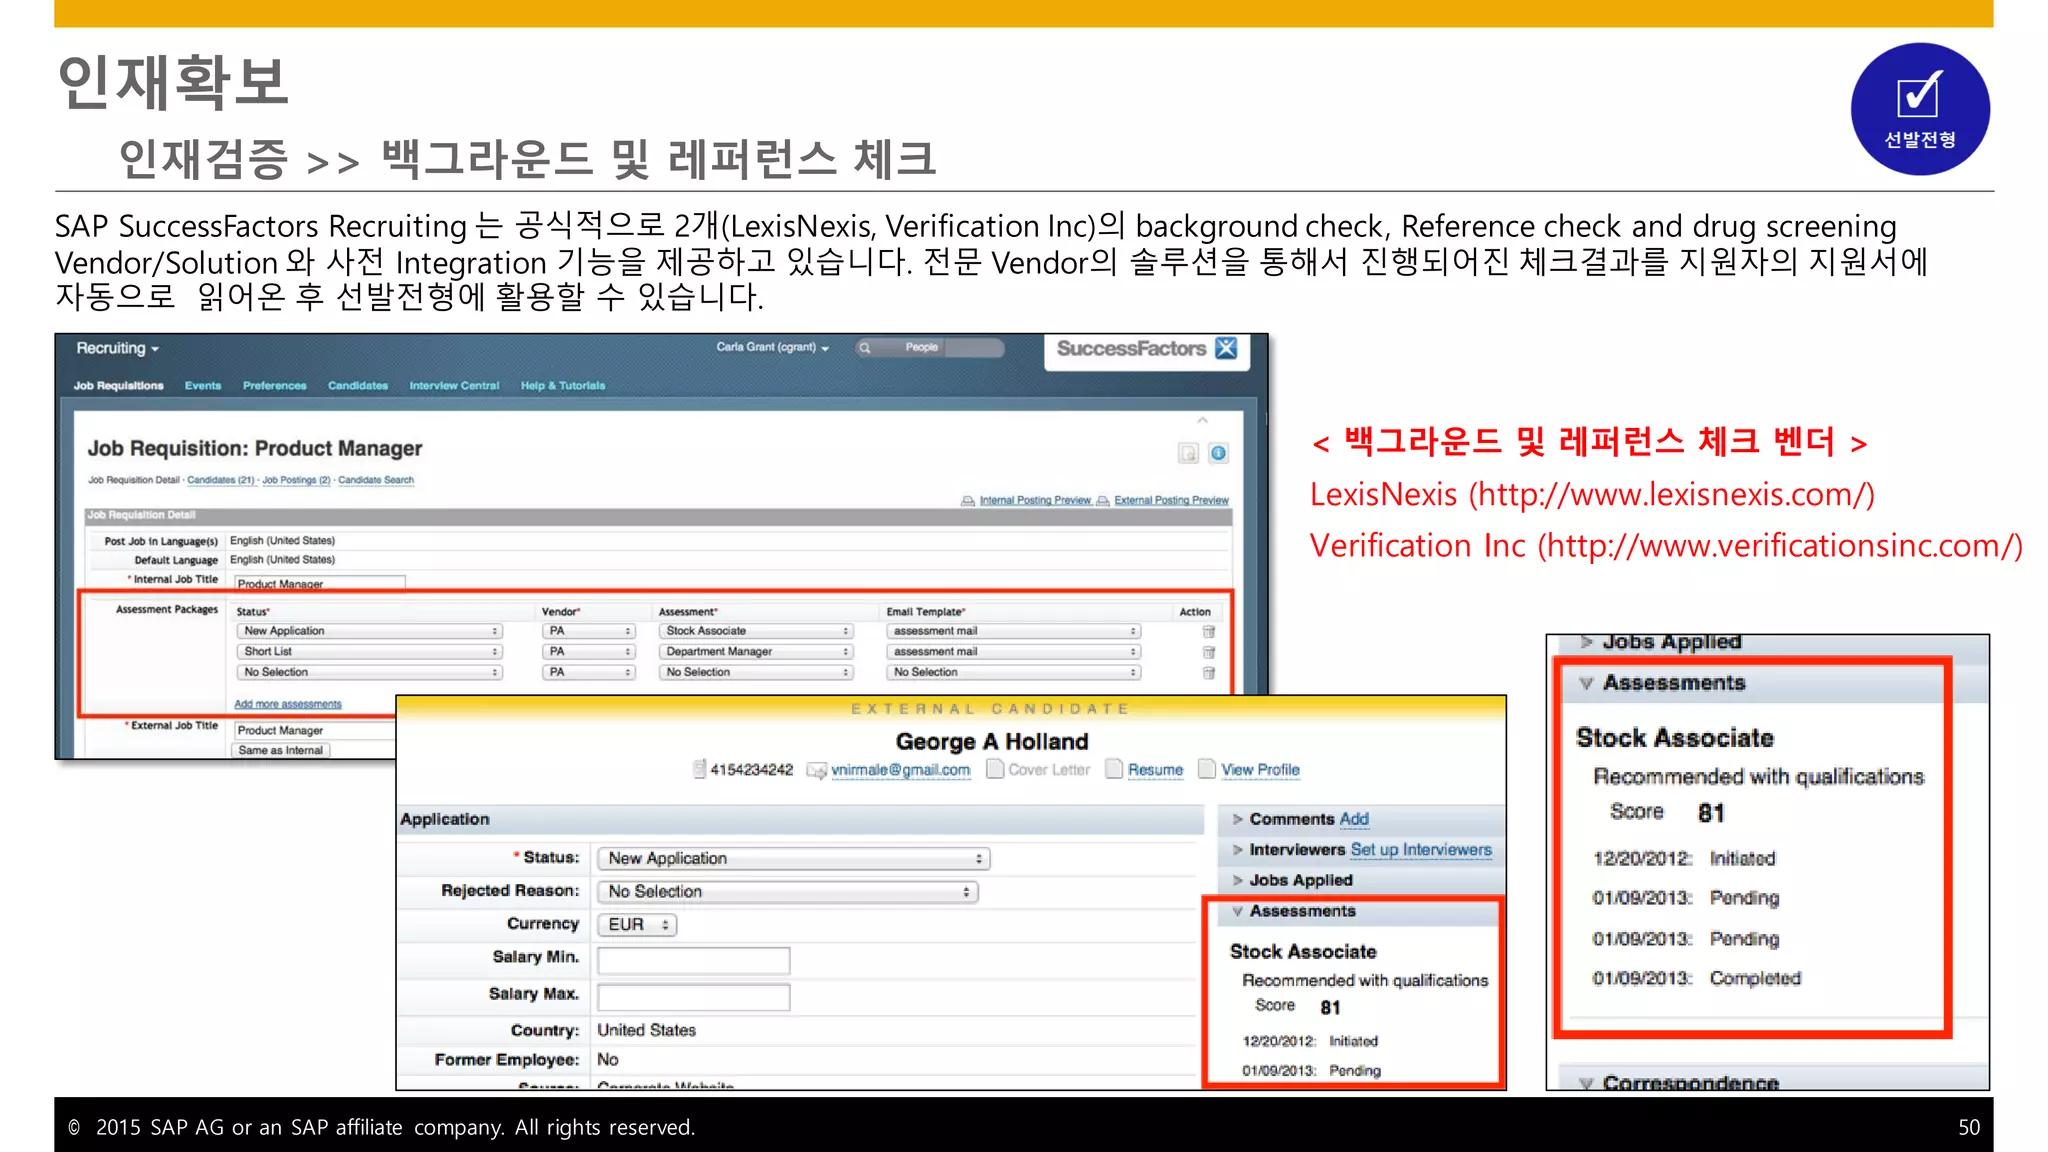The width and height of the screenshot is (2048, 1152).
Task: Open the Job Requisitions tab
Action: point(118,386)
